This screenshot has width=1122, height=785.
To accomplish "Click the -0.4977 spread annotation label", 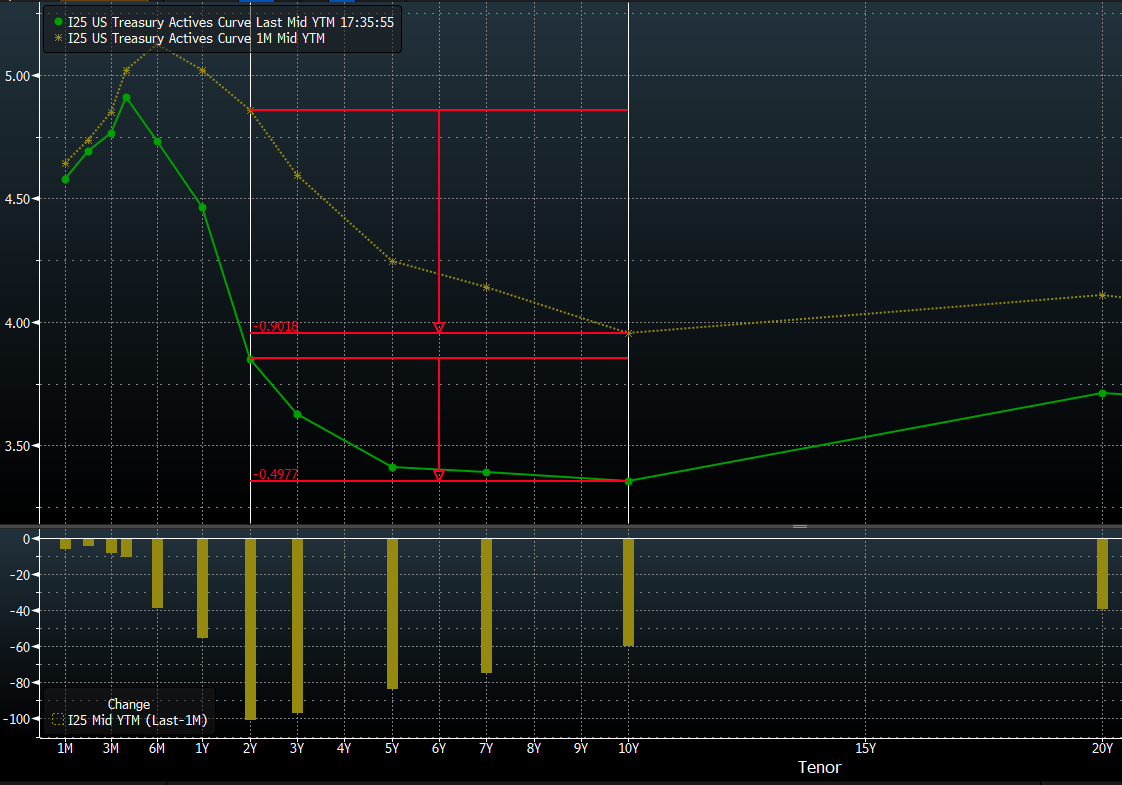I will (x=275, y=474).
